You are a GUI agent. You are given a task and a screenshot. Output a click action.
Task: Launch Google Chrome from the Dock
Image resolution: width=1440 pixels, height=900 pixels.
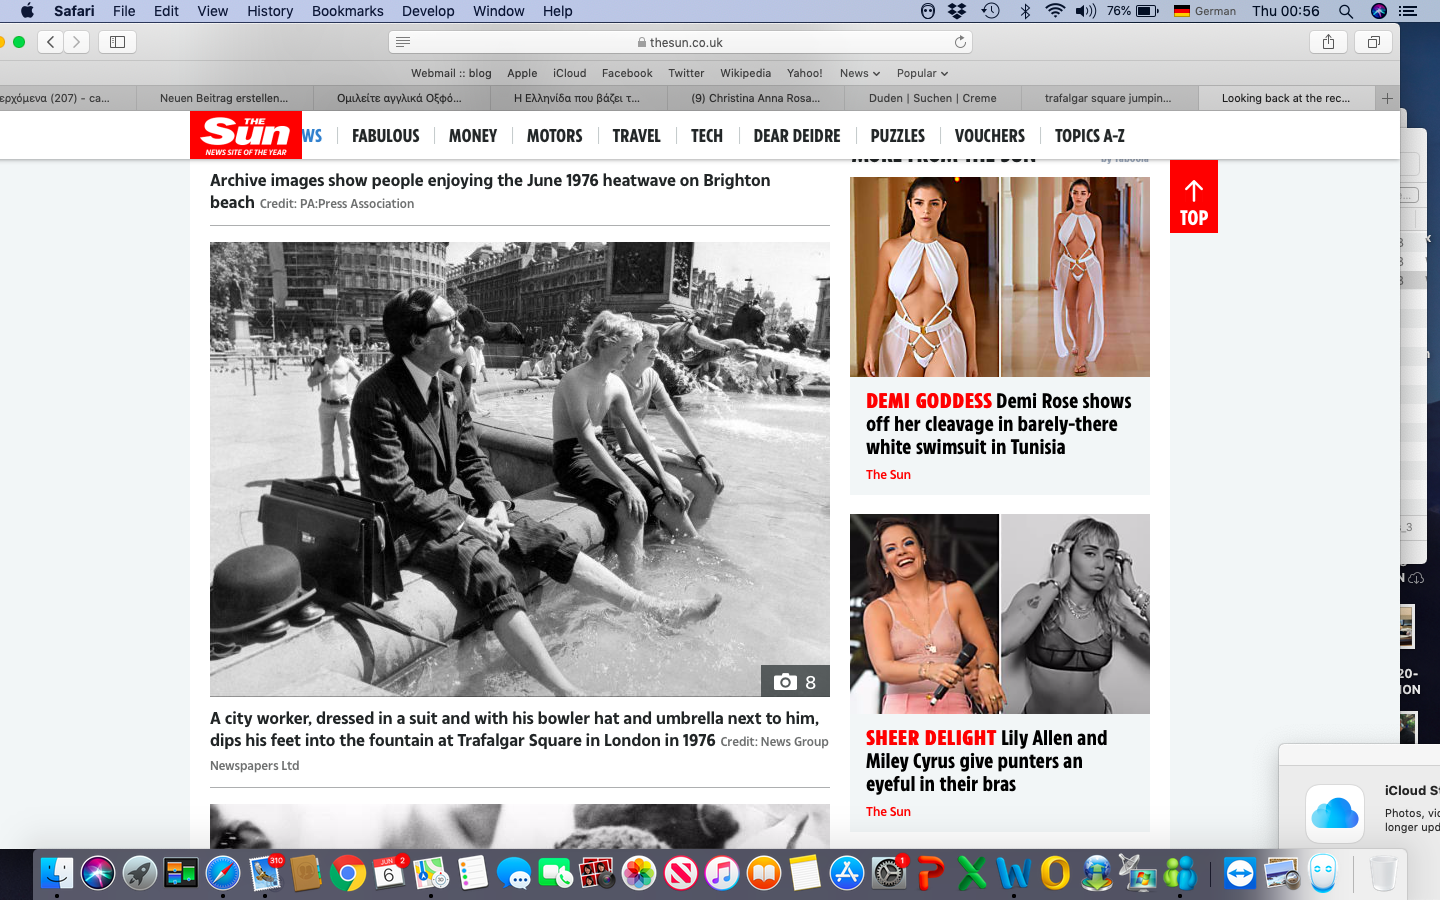(347, 873)
